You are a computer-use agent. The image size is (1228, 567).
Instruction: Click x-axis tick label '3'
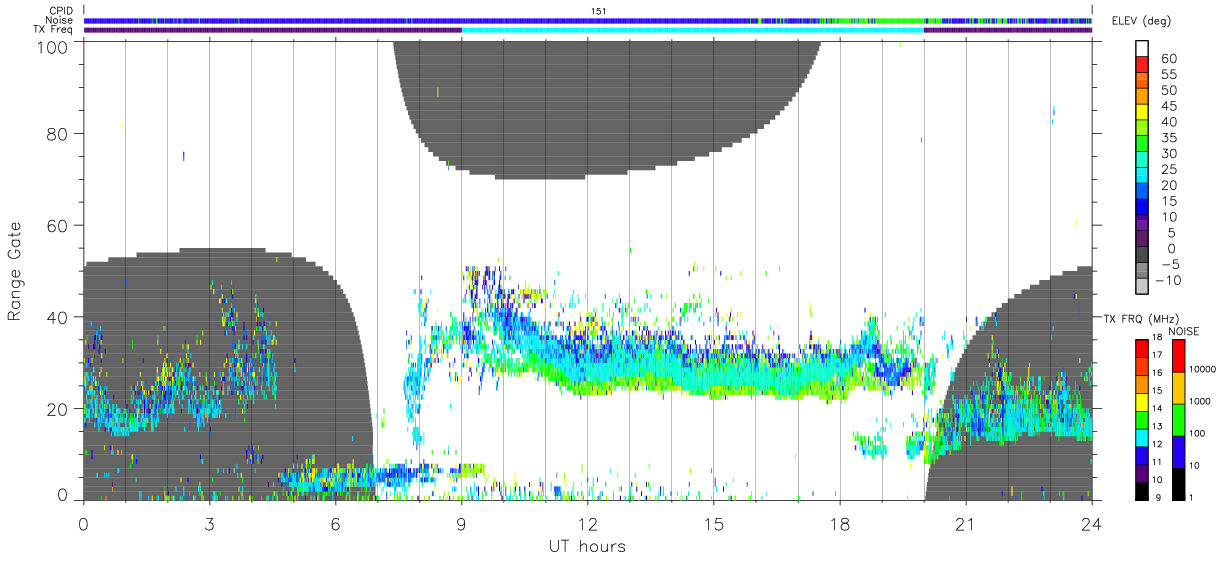(x=209, y=524)
